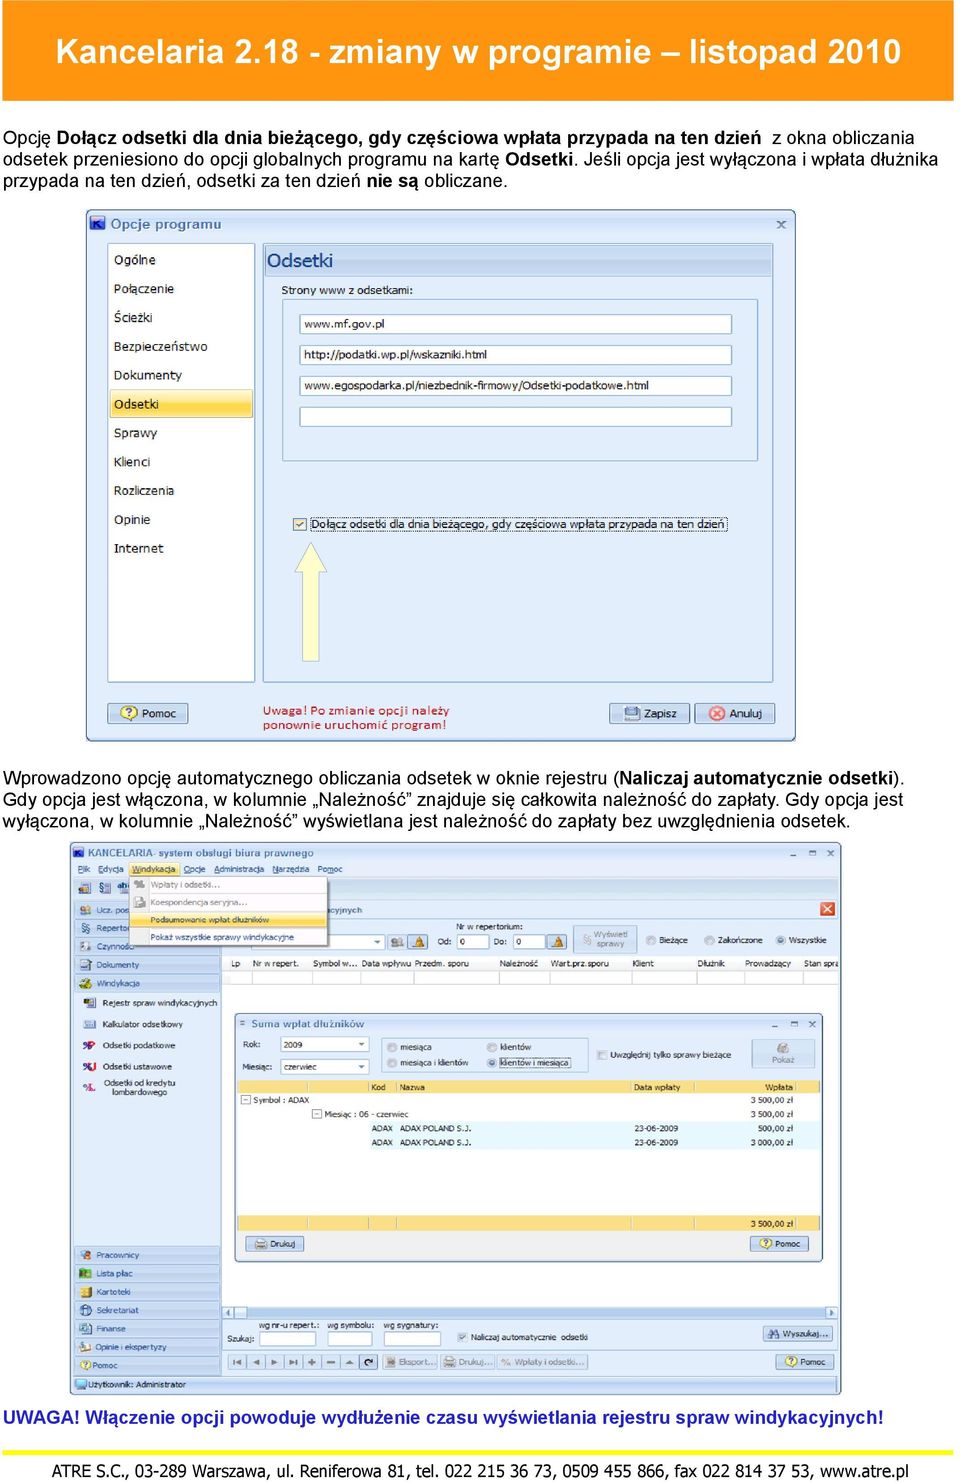Open the Administracja menu

pos(239,869)
